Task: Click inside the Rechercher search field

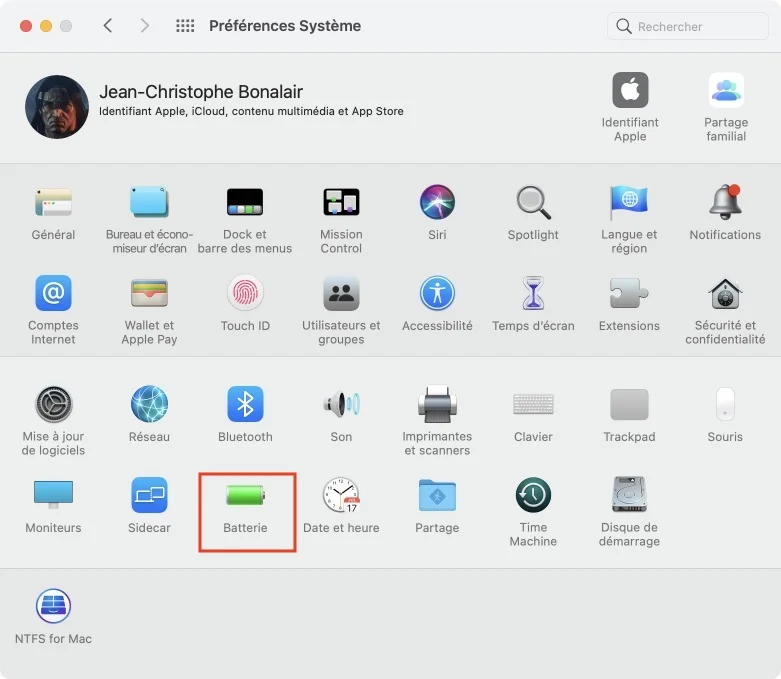Action: pos(687,26)
